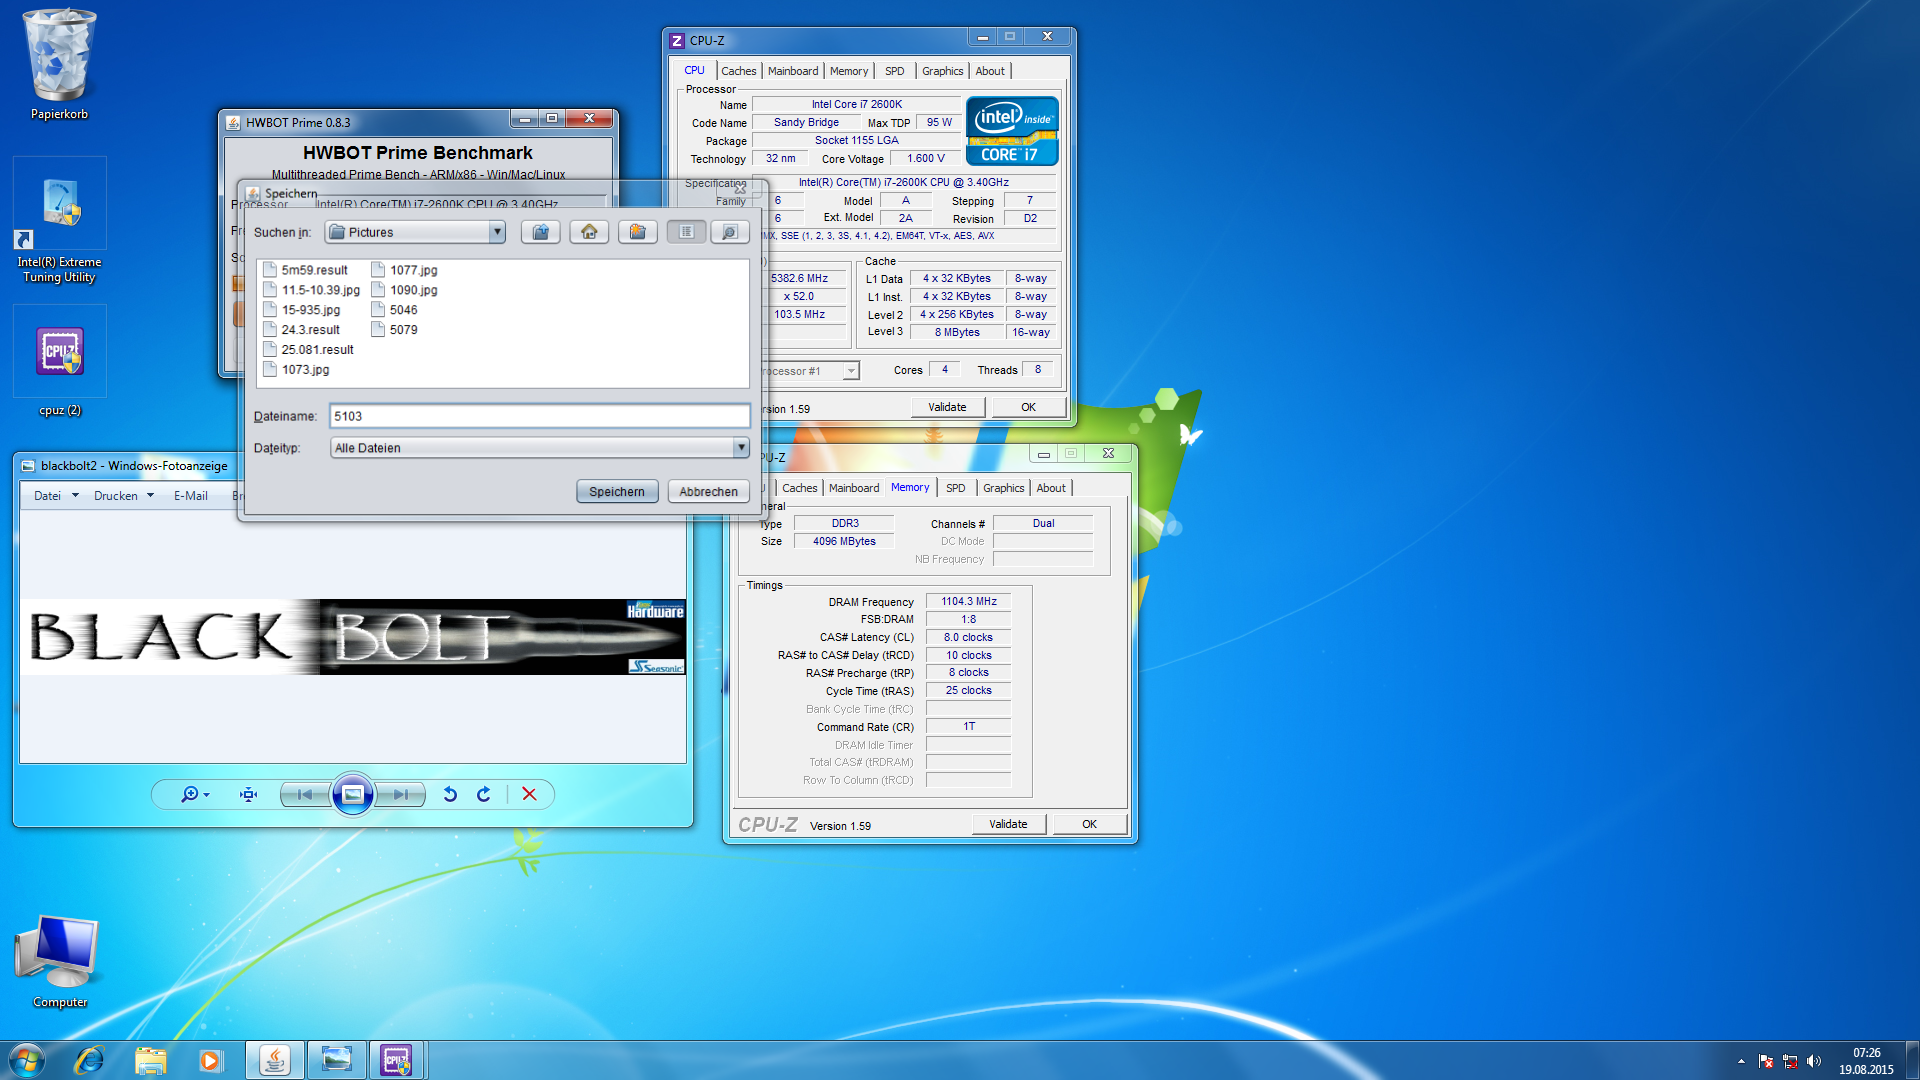Create new folder in Speichern dialog

pyautogui.click(x=637, y=232)
